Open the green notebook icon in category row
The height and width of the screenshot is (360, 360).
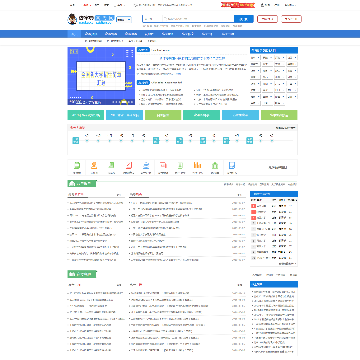click(77, 165)
